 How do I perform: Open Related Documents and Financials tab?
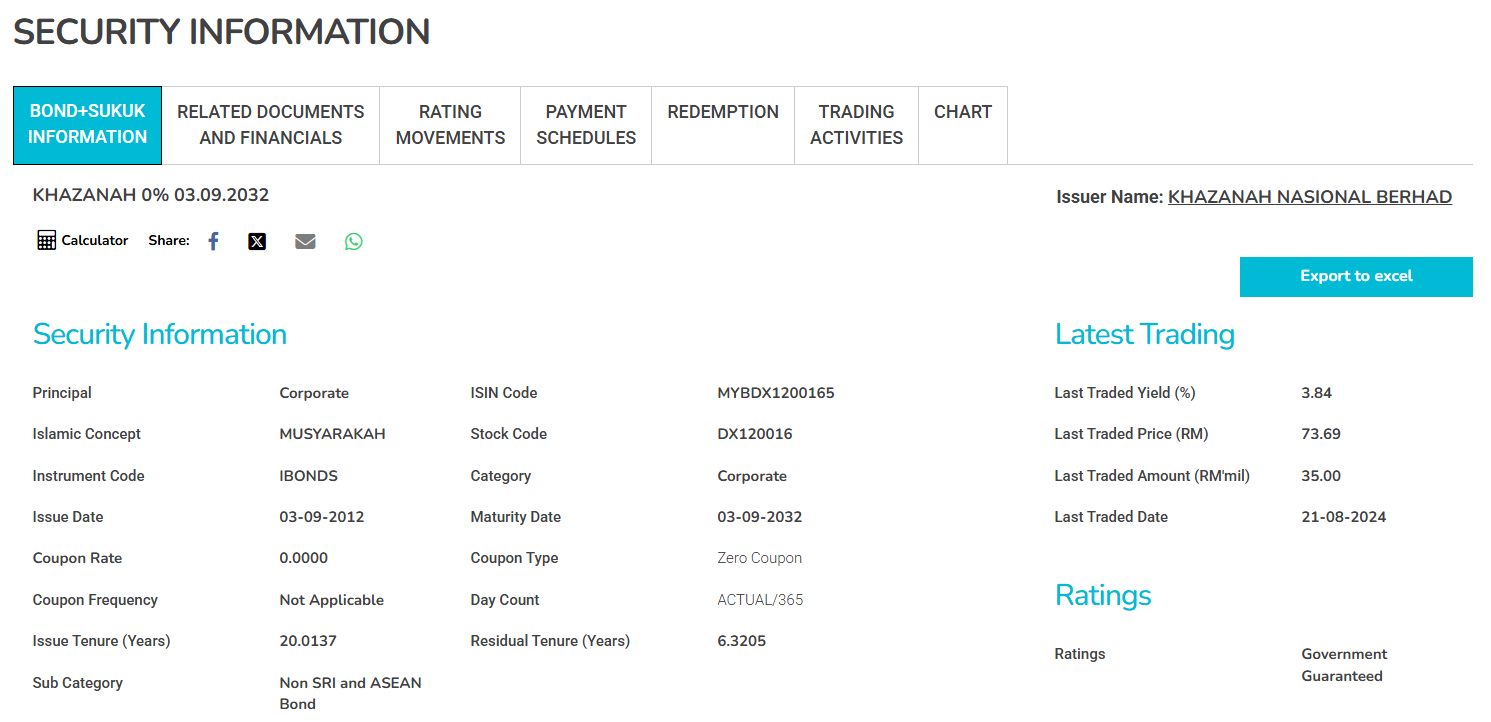point(271,125)
